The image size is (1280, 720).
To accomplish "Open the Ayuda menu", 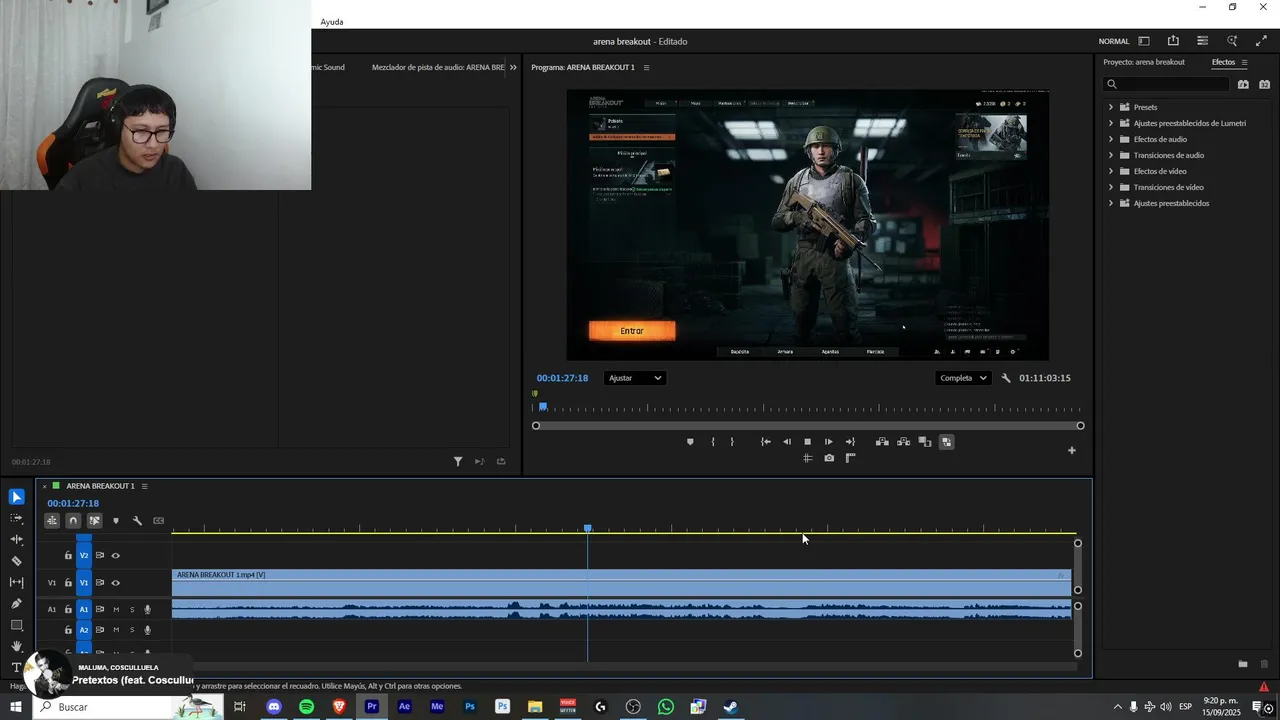I will click(332, 22).
